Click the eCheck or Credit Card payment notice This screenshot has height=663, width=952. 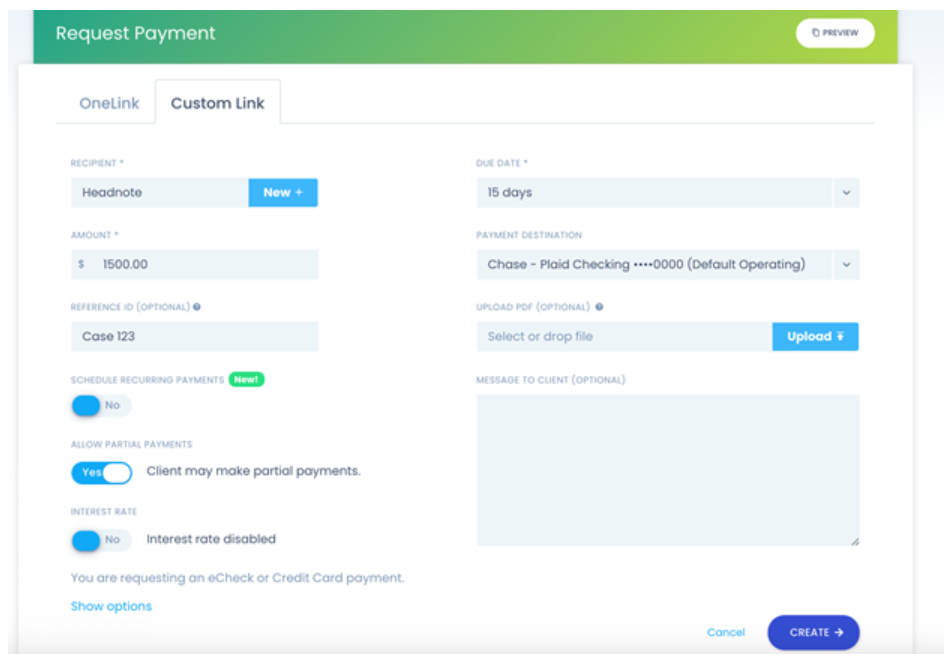[x=237, y=578]
